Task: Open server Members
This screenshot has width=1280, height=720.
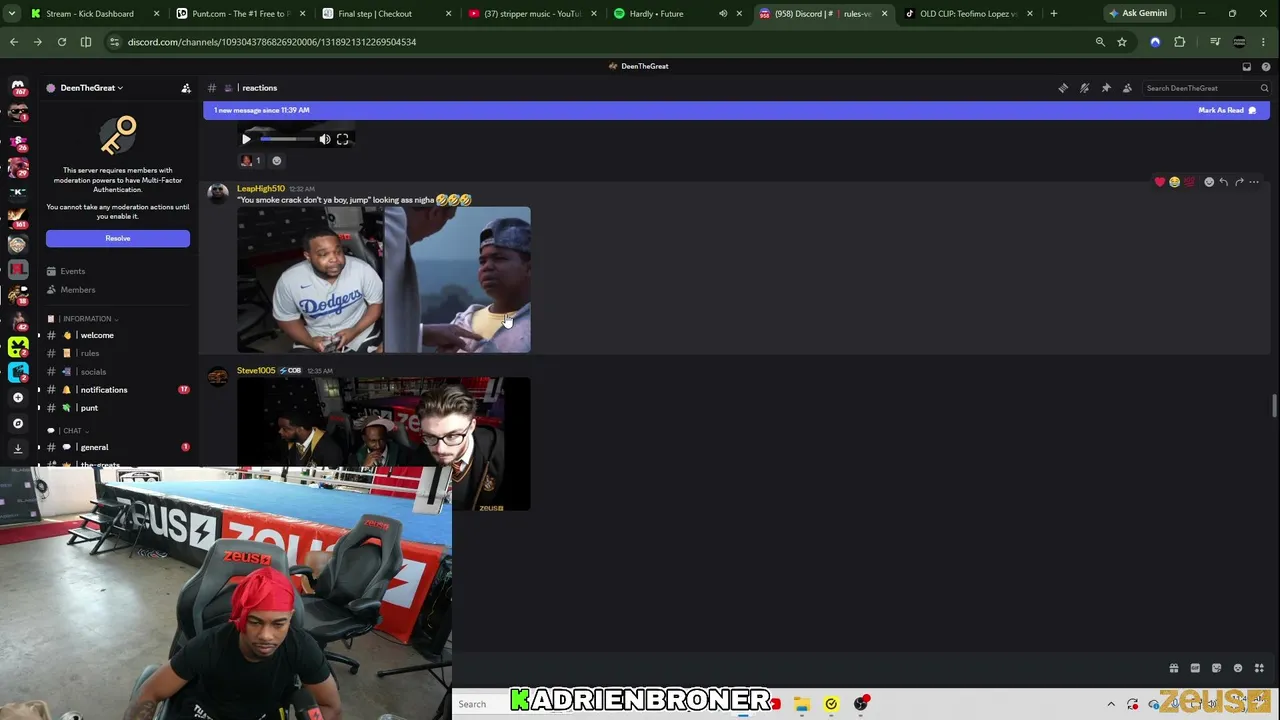Action: (118, 290)
